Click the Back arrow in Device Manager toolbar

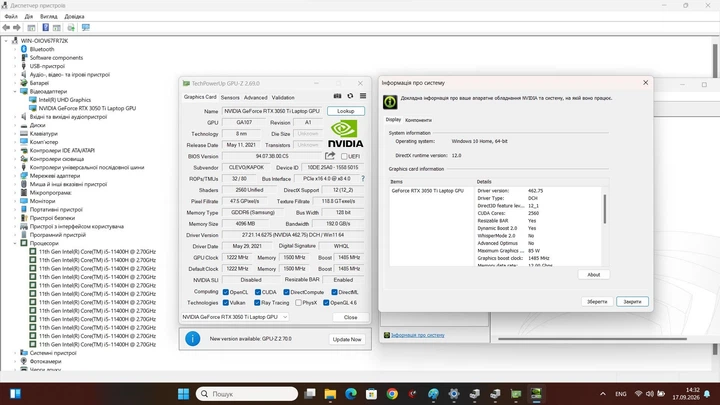(6, 28)
